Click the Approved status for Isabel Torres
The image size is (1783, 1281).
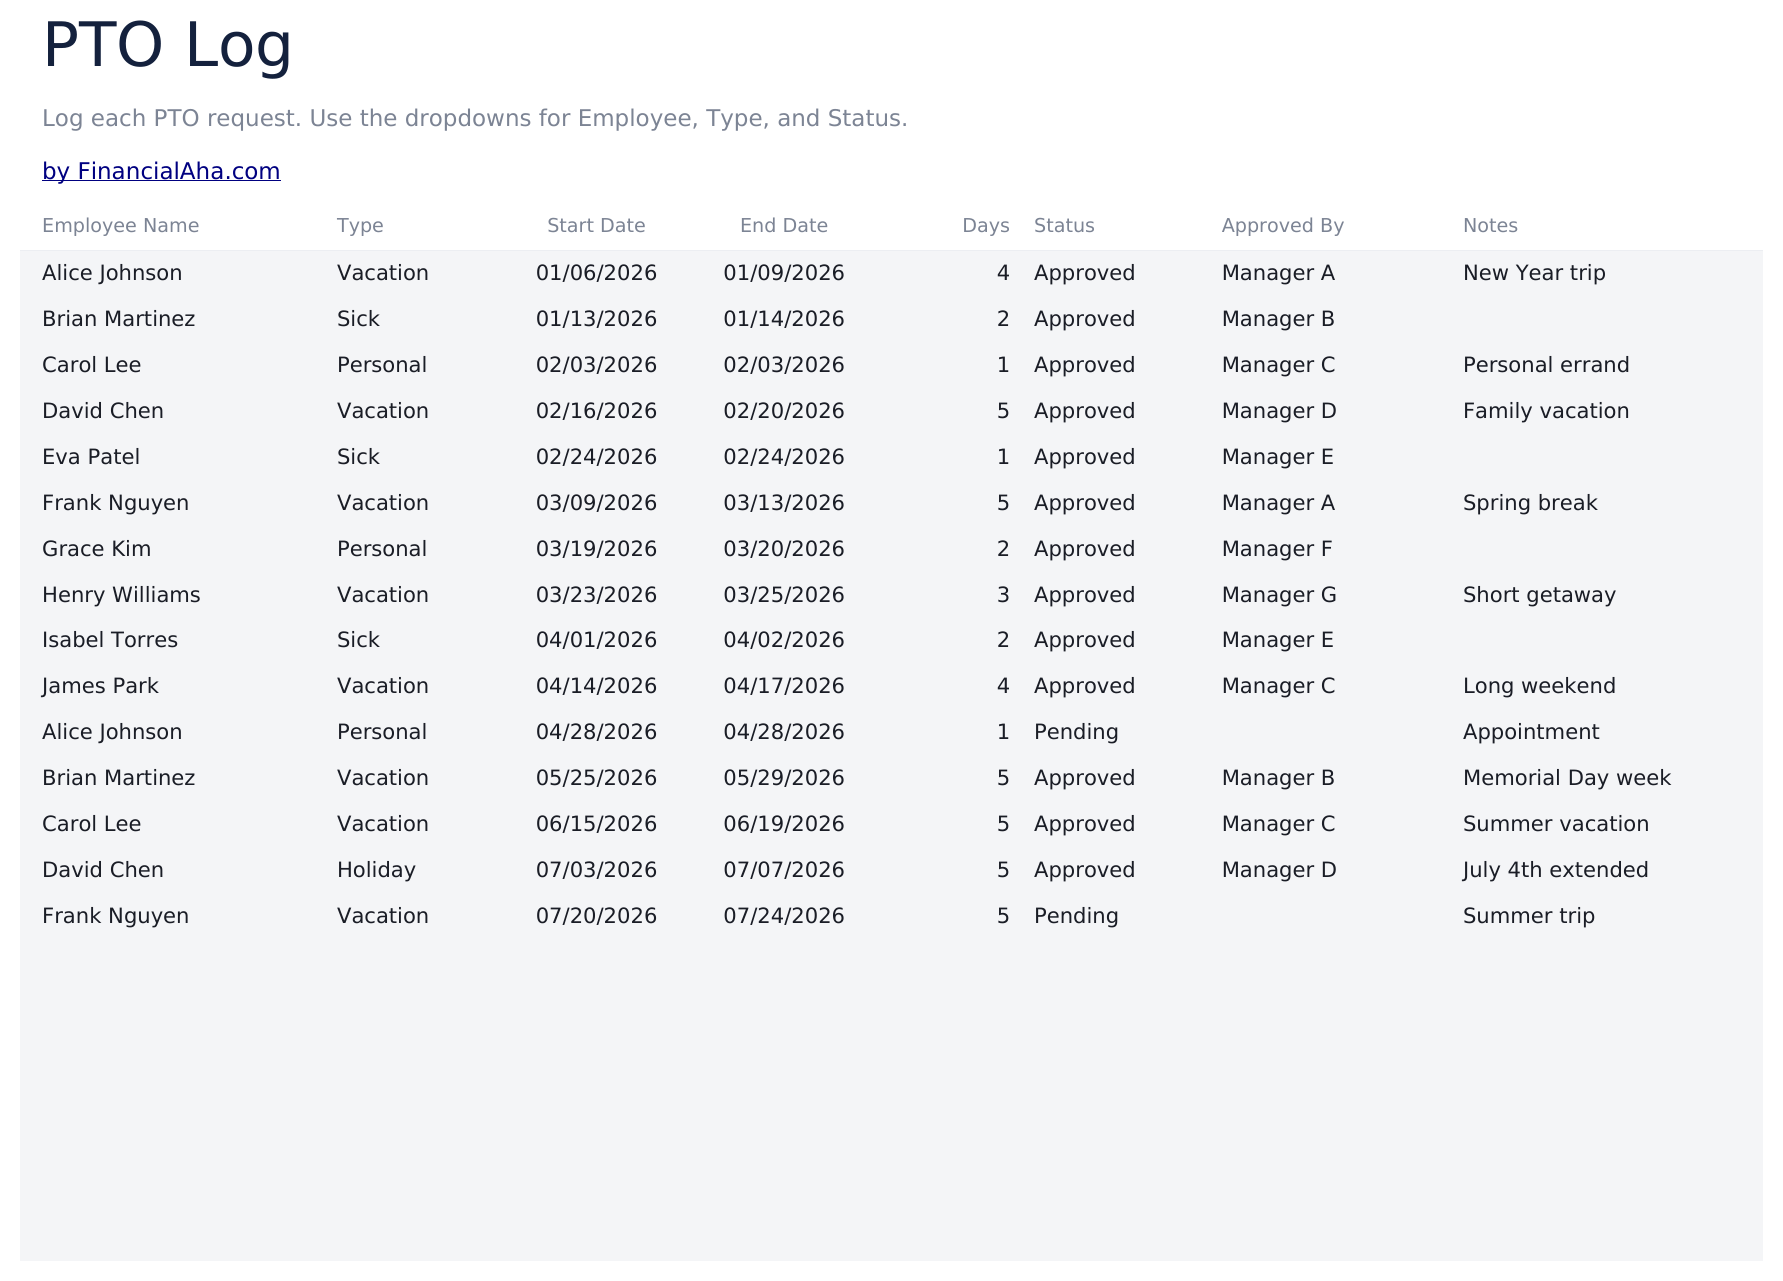(x=1084, y=640)
